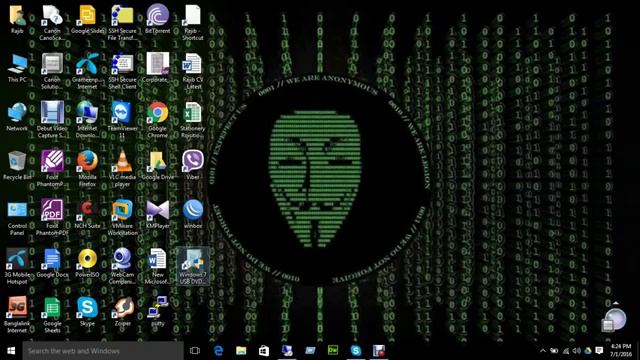The height and width of the screenshot is (360, 640).
Task: Open the Windows Start menu
Action: 11,351
